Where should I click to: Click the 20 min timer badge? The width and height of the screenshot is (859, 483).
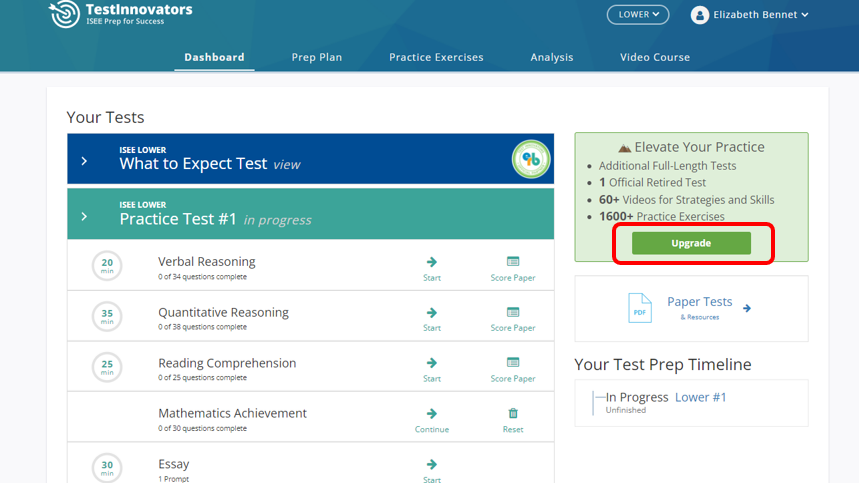coord(107,266)
